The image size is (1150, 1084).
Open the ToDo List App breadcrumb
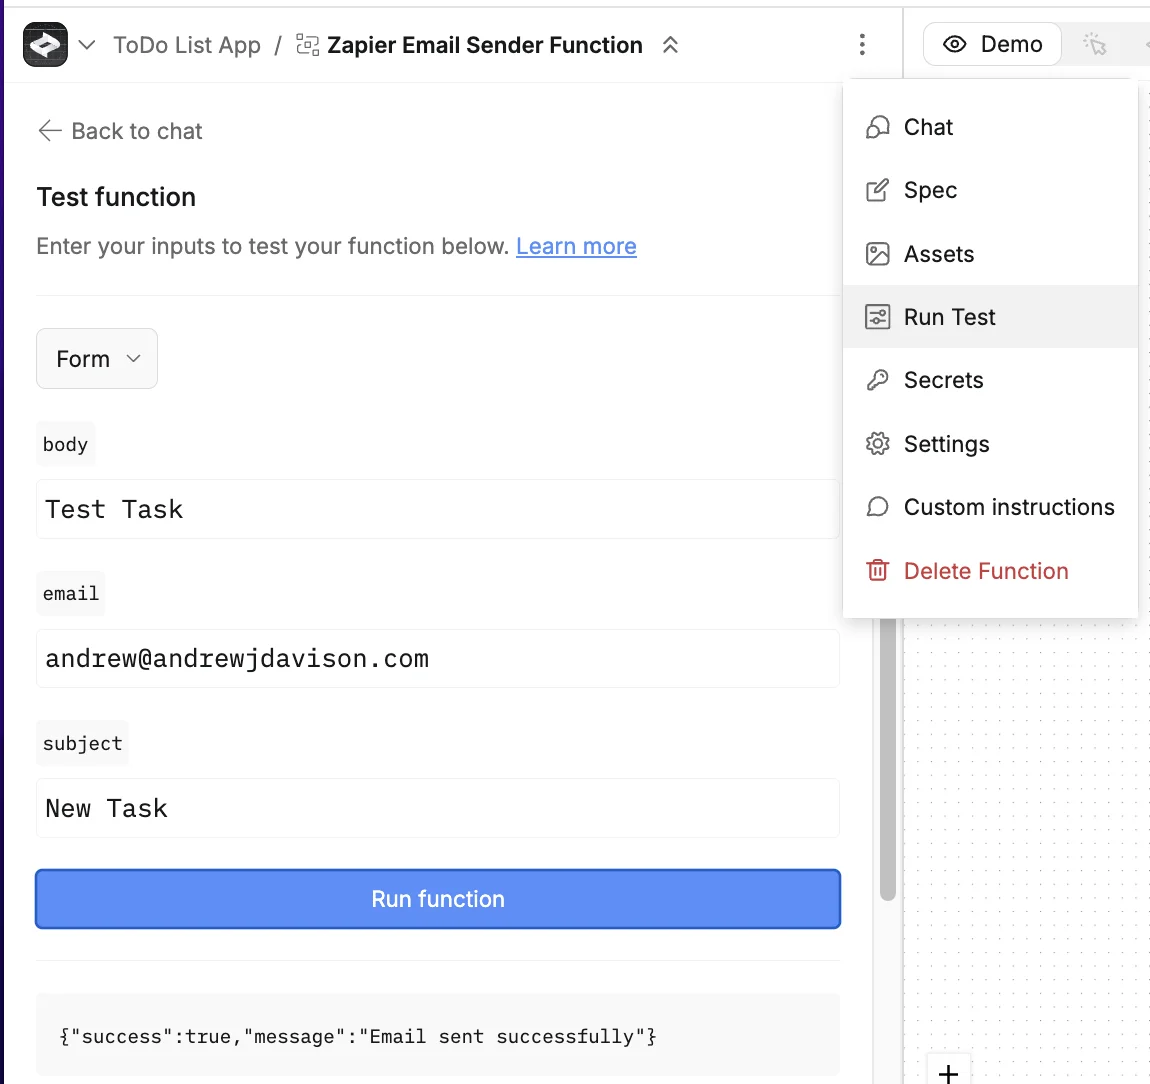pyautogui.click(x=187, y=45)
